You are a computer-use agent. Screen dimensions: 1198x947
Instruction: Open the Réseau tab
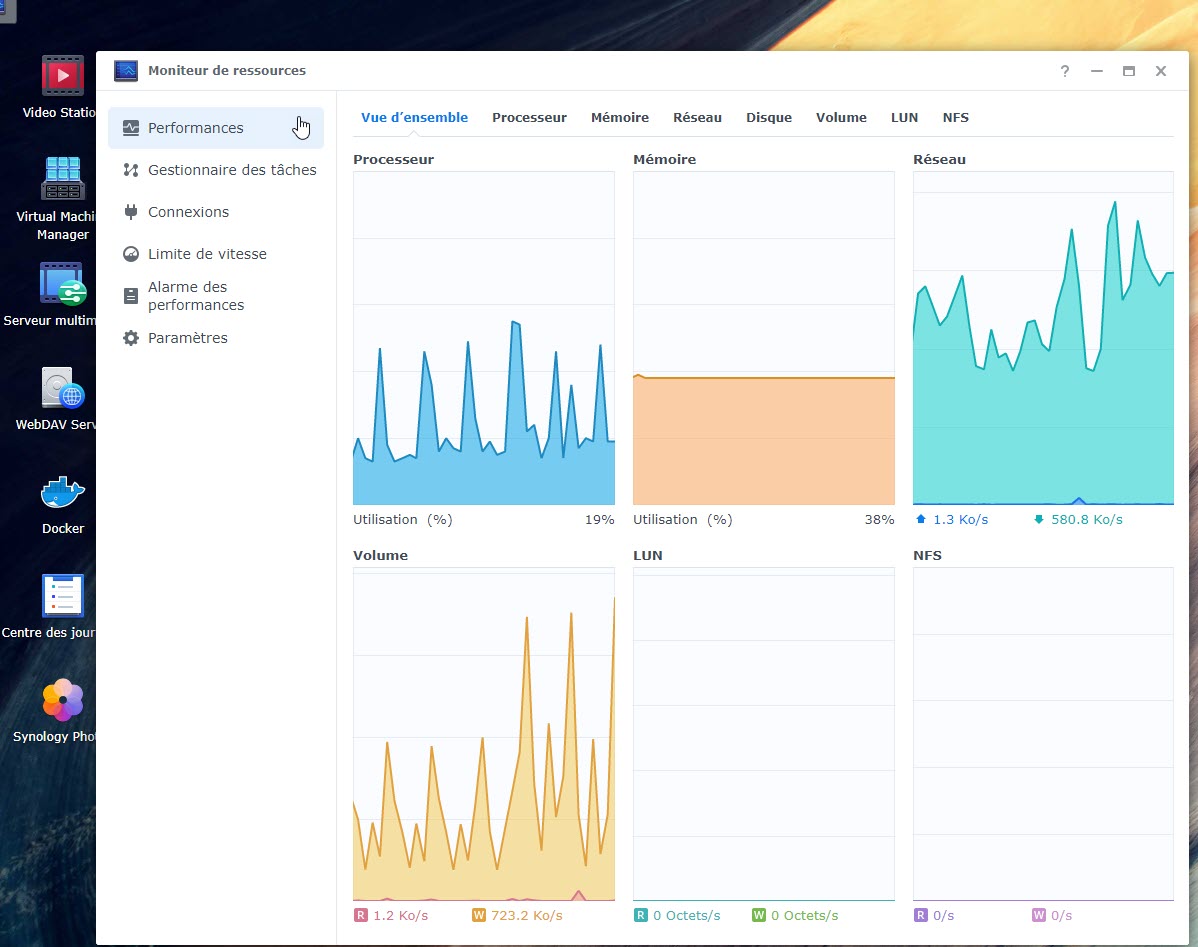point(697,118)
